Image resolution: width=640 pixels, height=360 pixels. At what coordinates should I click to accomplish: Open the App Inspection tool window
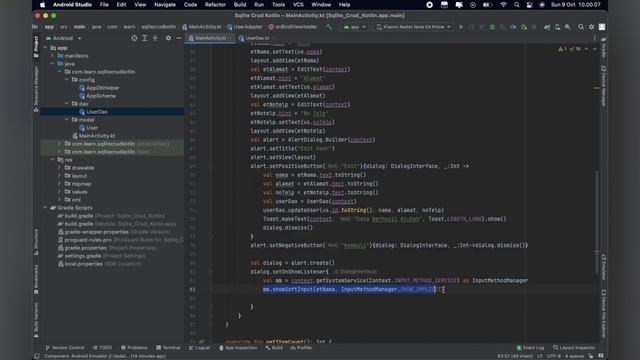[238, 348]
